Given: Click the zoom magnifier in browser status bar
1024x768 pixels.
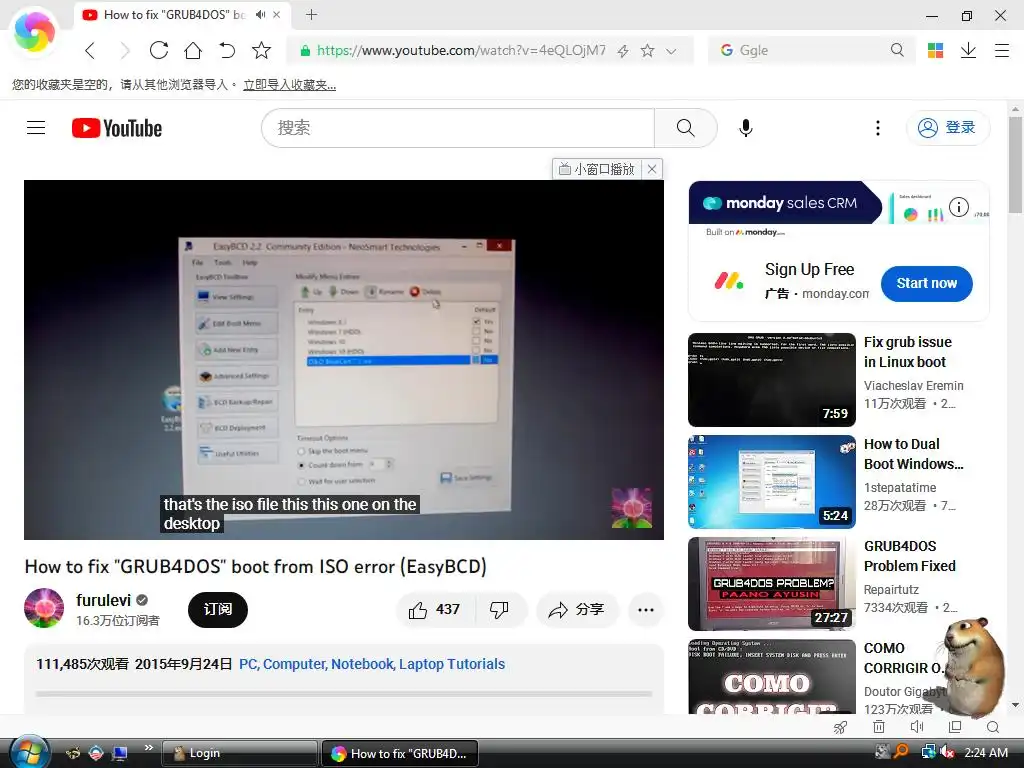Looking at the screenshot, I should pyautogui.click(x=993, y=727).
